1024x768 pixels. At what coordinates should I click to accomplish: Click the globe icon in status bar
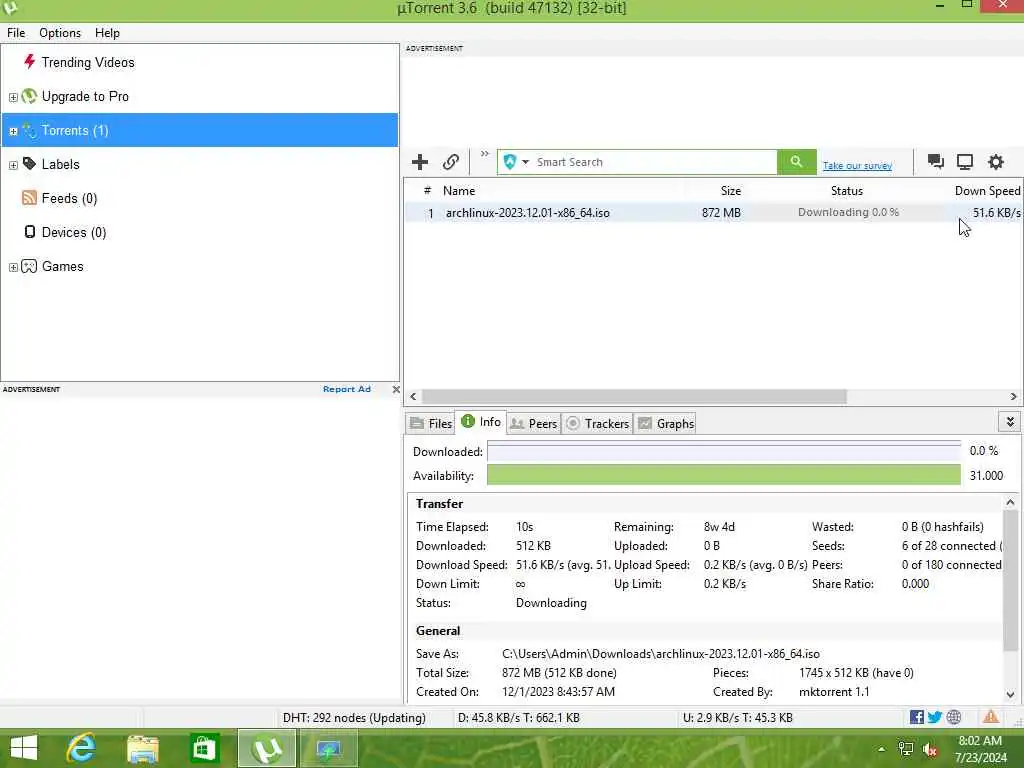953,717
